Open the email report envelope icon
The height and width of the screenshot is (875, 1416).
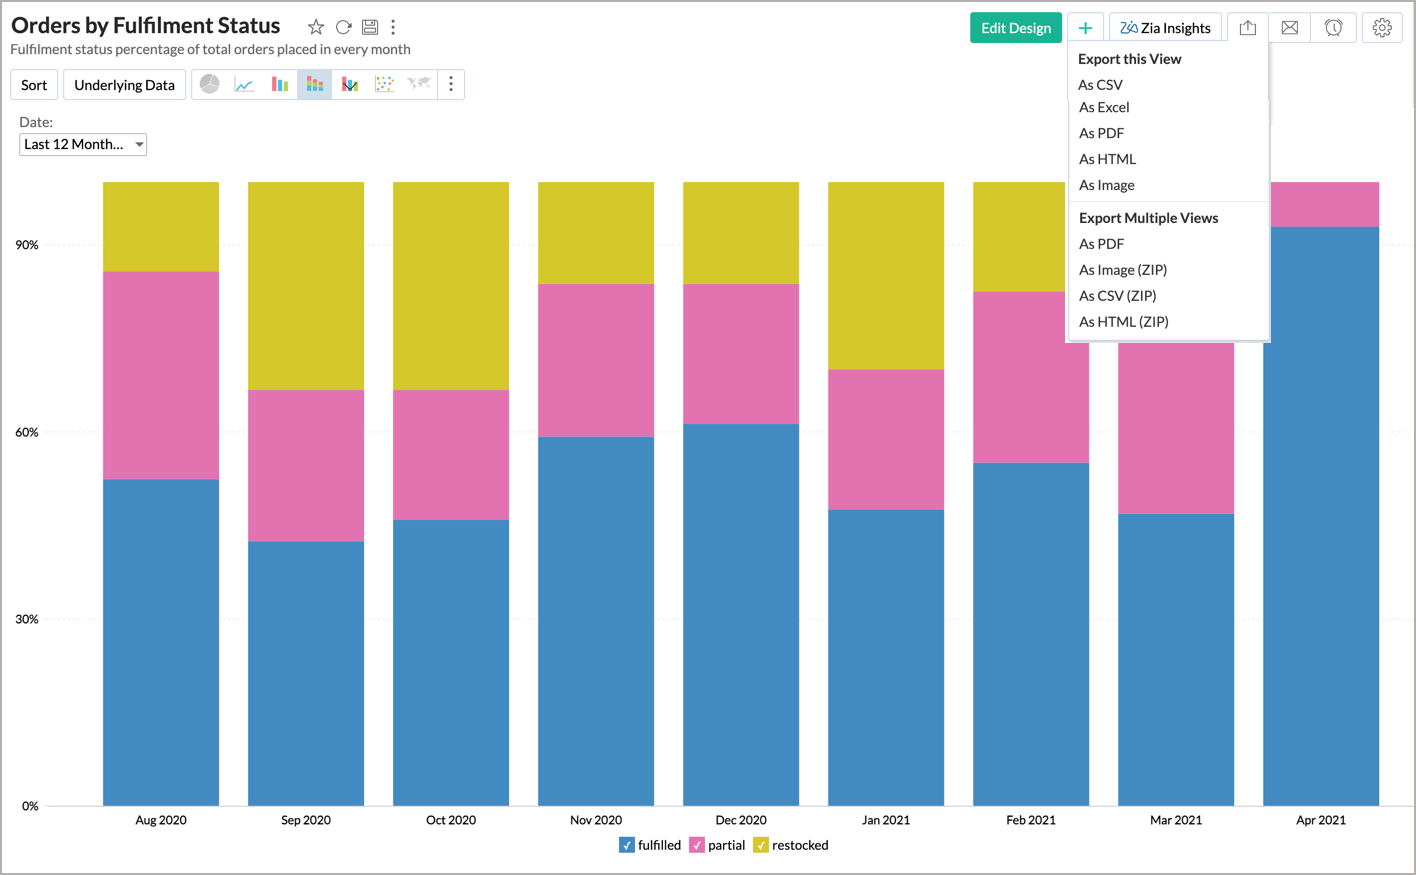coord(1290,28)
